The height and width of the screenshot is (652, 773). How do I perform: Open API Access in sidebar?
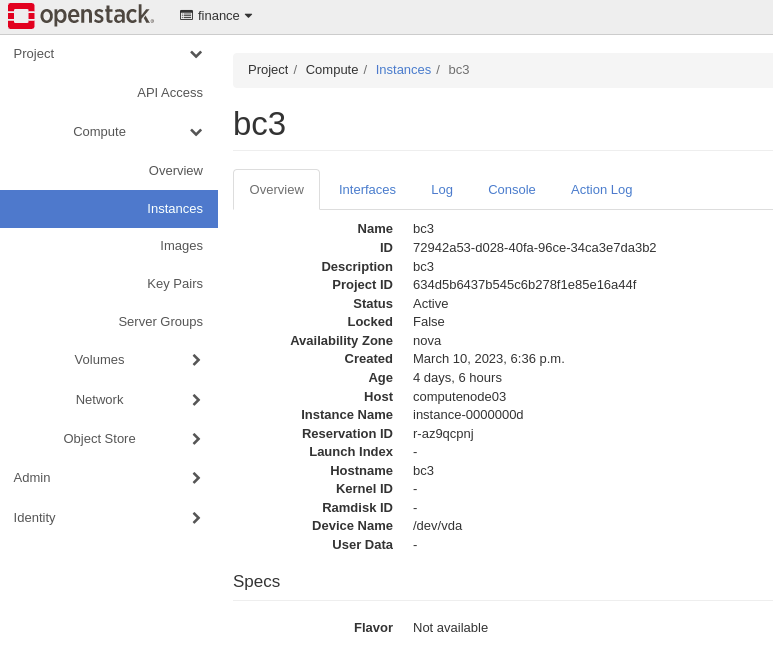(170, 93)
